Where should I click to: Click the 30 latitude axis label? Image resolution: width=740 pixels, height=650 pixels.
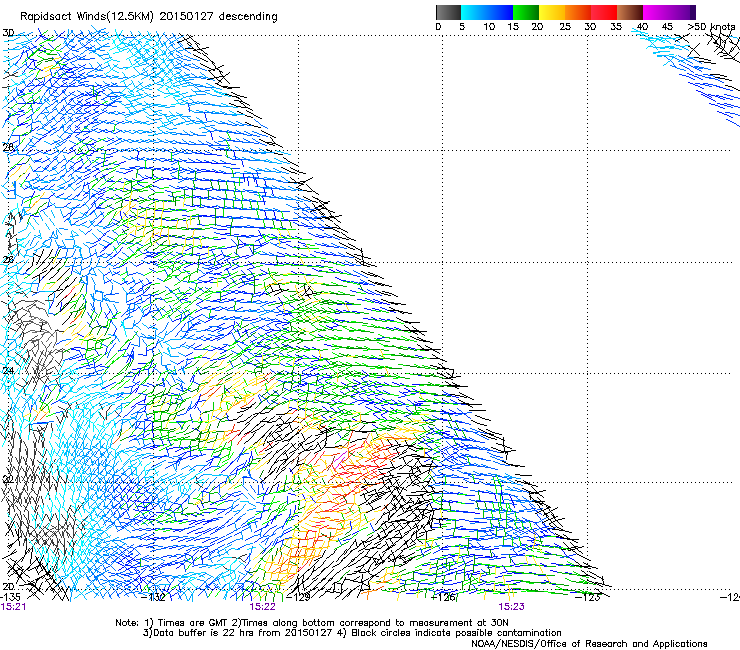8,33
